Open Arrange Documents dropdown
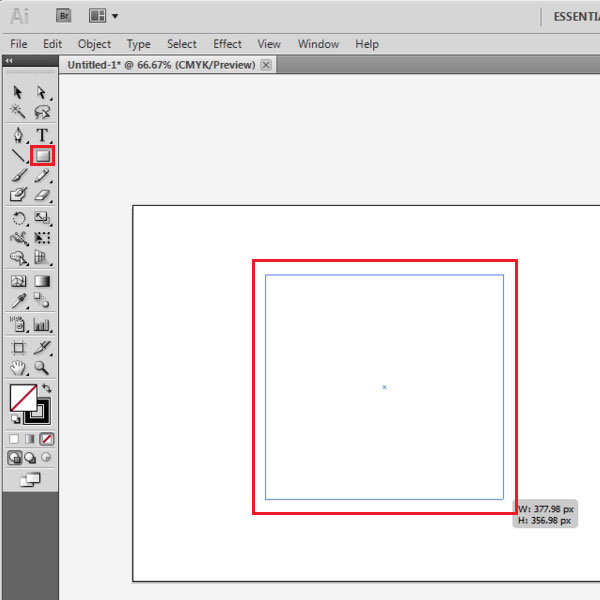Viewport: 600px width, 600px height. click(104, 16)
